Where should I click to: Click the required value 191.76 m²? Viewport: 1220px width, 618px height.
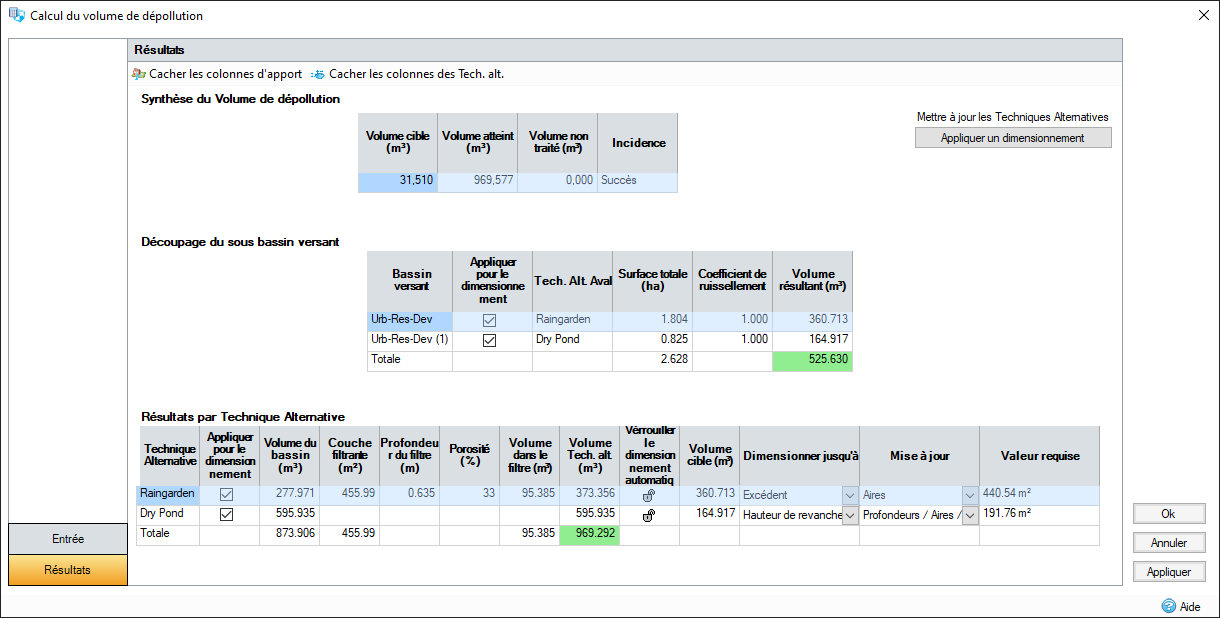click(x=1040, y=515)
